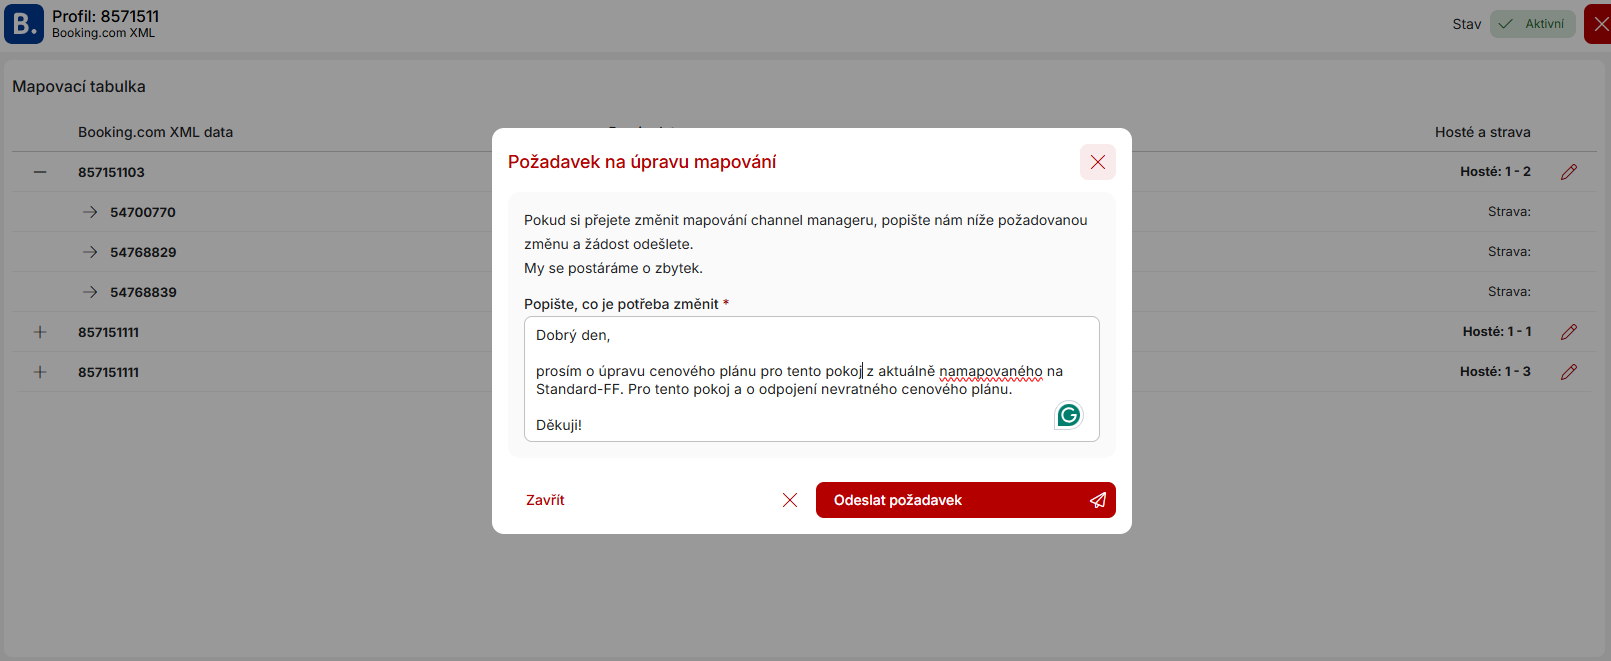This screenshot has width=1611, height=661.
Task: Click the Booking.com XML data column header
Action: tap(155, 132)
